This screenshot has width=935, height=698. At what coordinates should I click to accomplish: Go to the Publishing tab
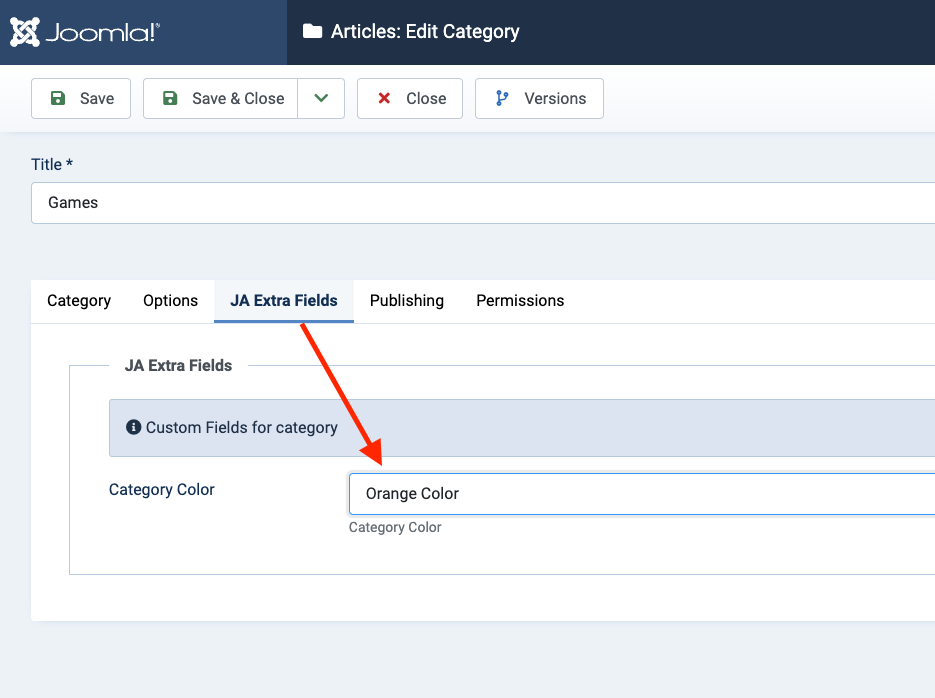click(406, 300)
